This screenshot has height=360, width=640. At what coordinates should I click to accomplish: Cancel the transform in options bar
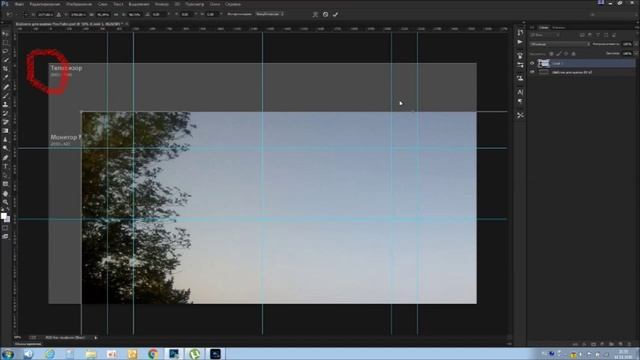pyautogui.click(x=325, y=14)
